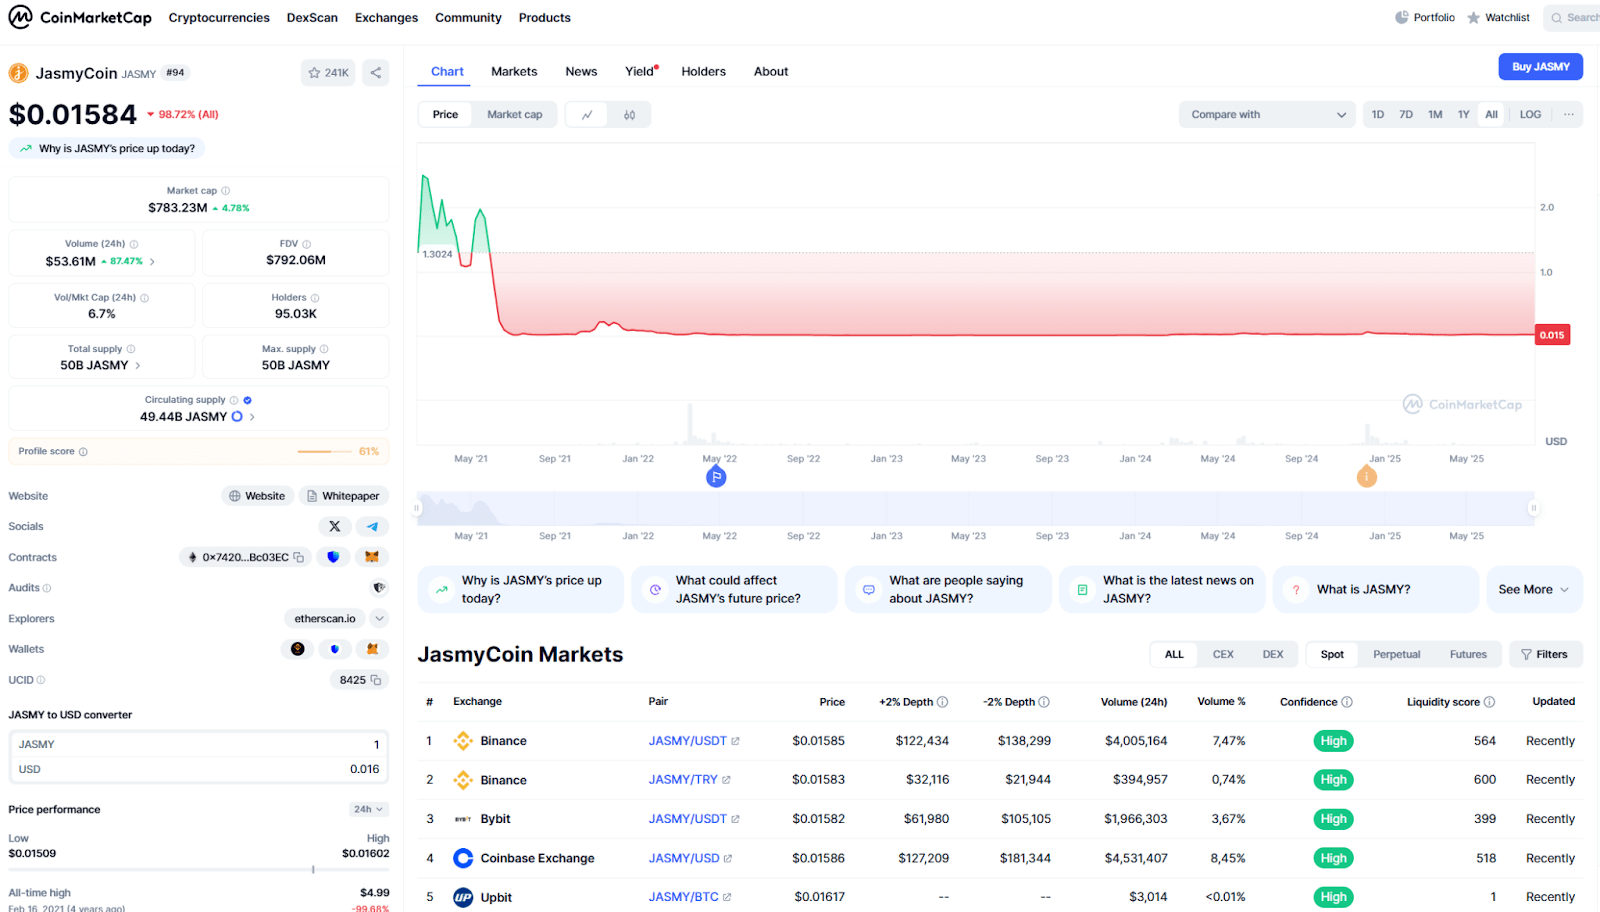Set chart range to 1M
The width and height of the screenshot is (1600, 912).
[x=1434, y=115]
